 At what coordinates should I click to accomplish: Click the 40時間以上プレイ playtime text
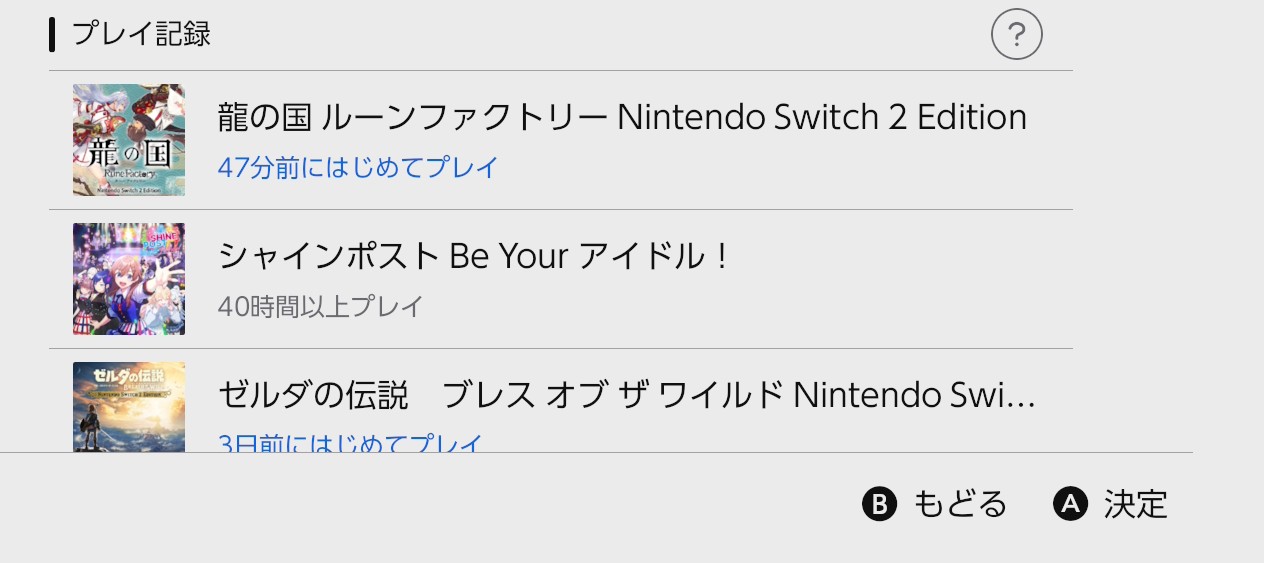tap(320, 306)
